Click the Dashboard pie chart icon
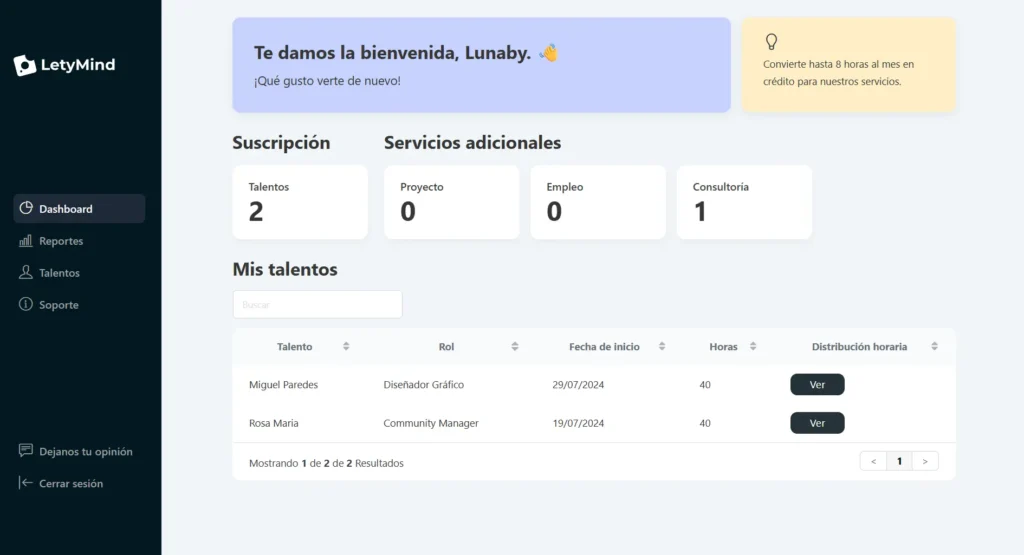The height and width of the screenshot is (555, 1024). 26,208
